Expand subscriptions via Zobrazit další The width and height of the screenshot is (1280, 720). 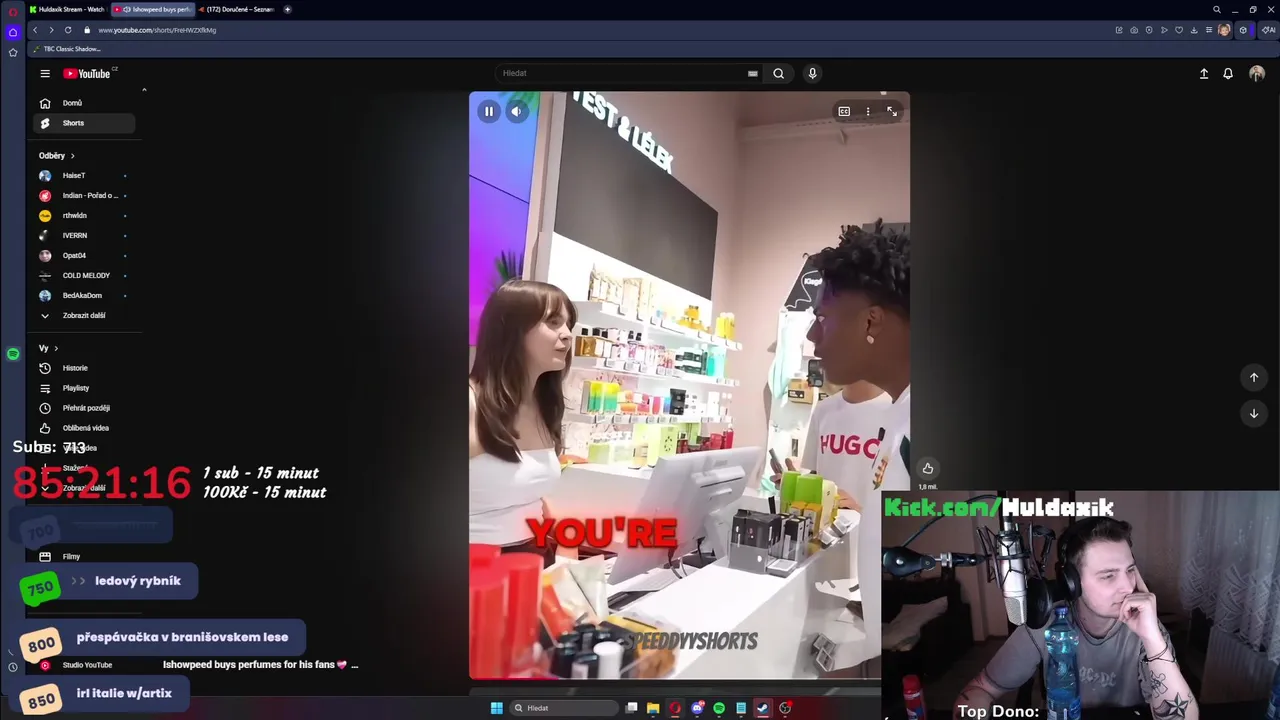(84, 316)
